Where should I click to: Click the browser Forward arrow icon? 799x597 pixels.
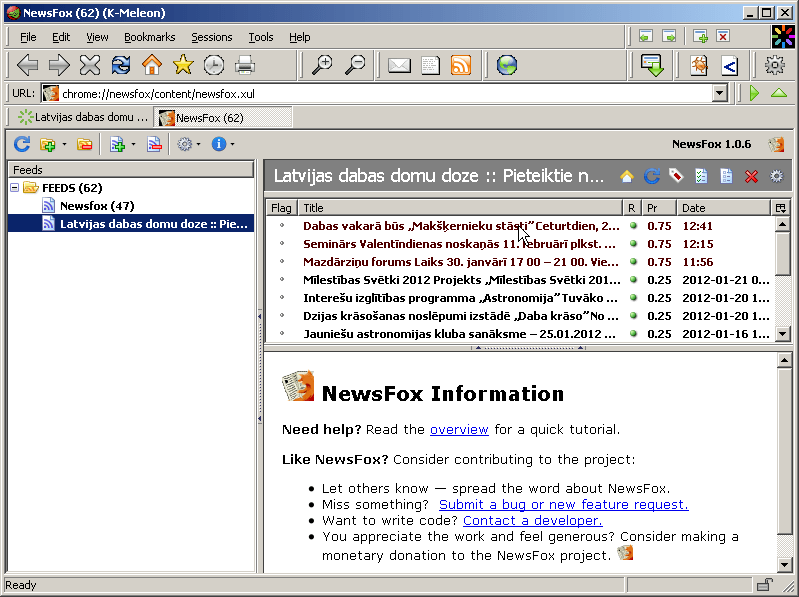coord(59,65)
